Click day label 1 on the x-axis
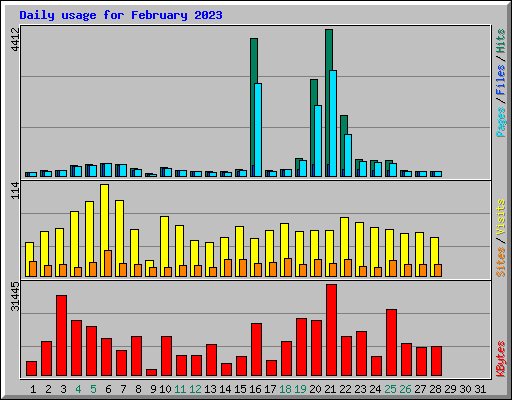The width and height of the screenshot is (512, 400). pyautogui.click(x=33, y=389)
